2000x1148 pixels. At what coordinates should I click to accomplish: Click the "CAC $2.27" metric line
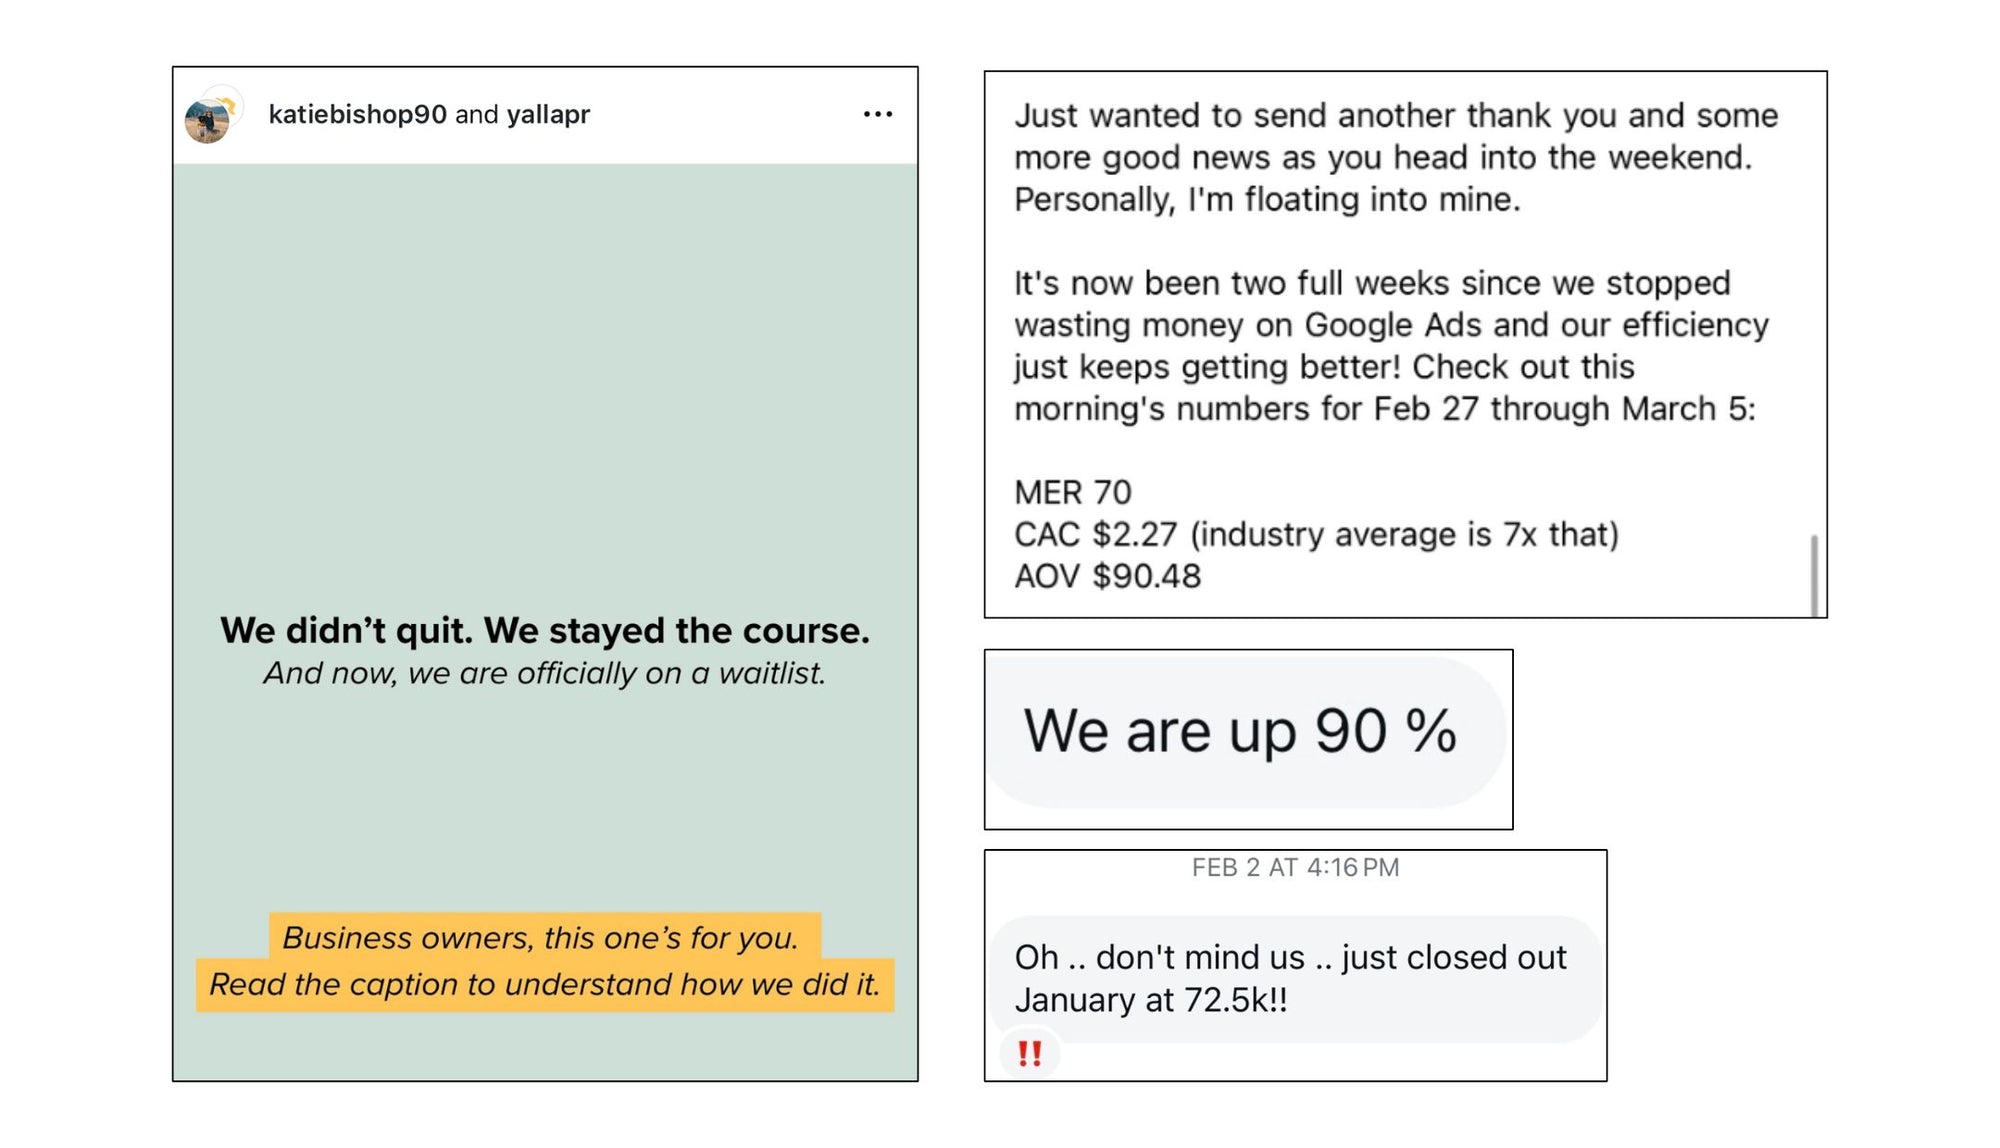click(x=1316, y=534)
